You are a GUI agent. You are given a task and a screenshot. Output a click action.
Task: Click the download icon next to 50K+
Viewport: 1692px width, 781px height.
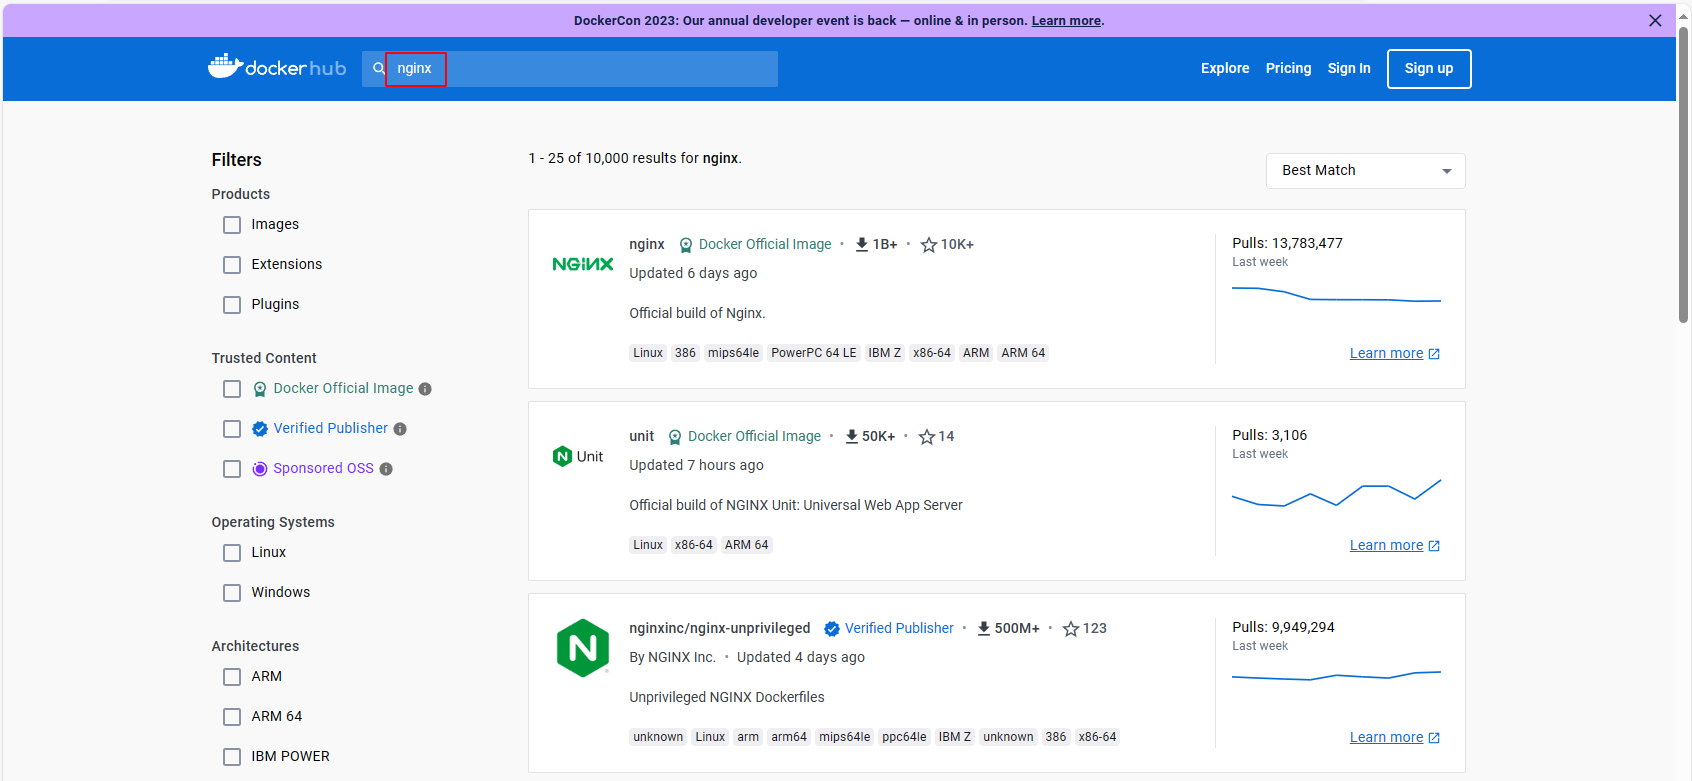point(851,436)
